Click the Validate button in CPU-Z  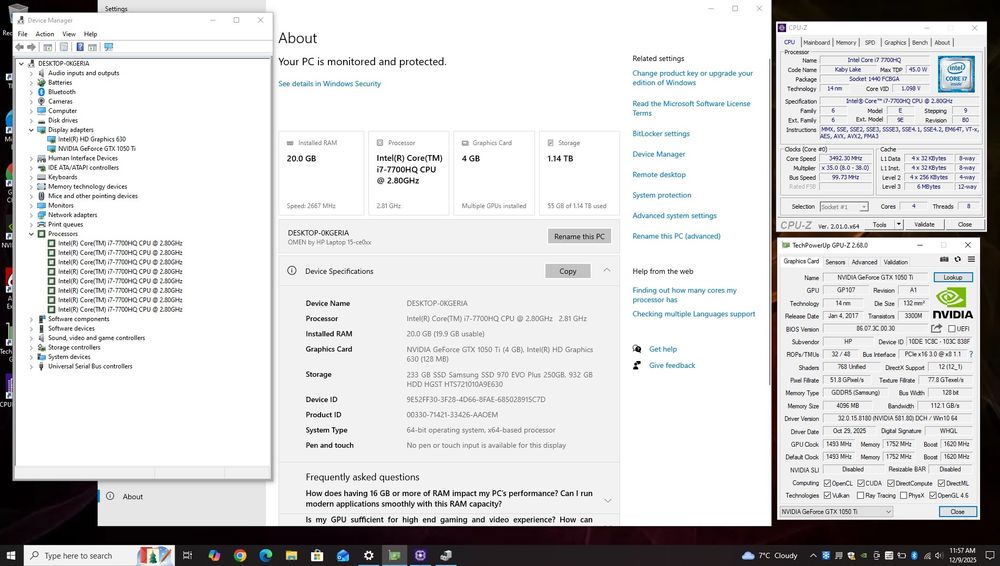click(924, 225)
